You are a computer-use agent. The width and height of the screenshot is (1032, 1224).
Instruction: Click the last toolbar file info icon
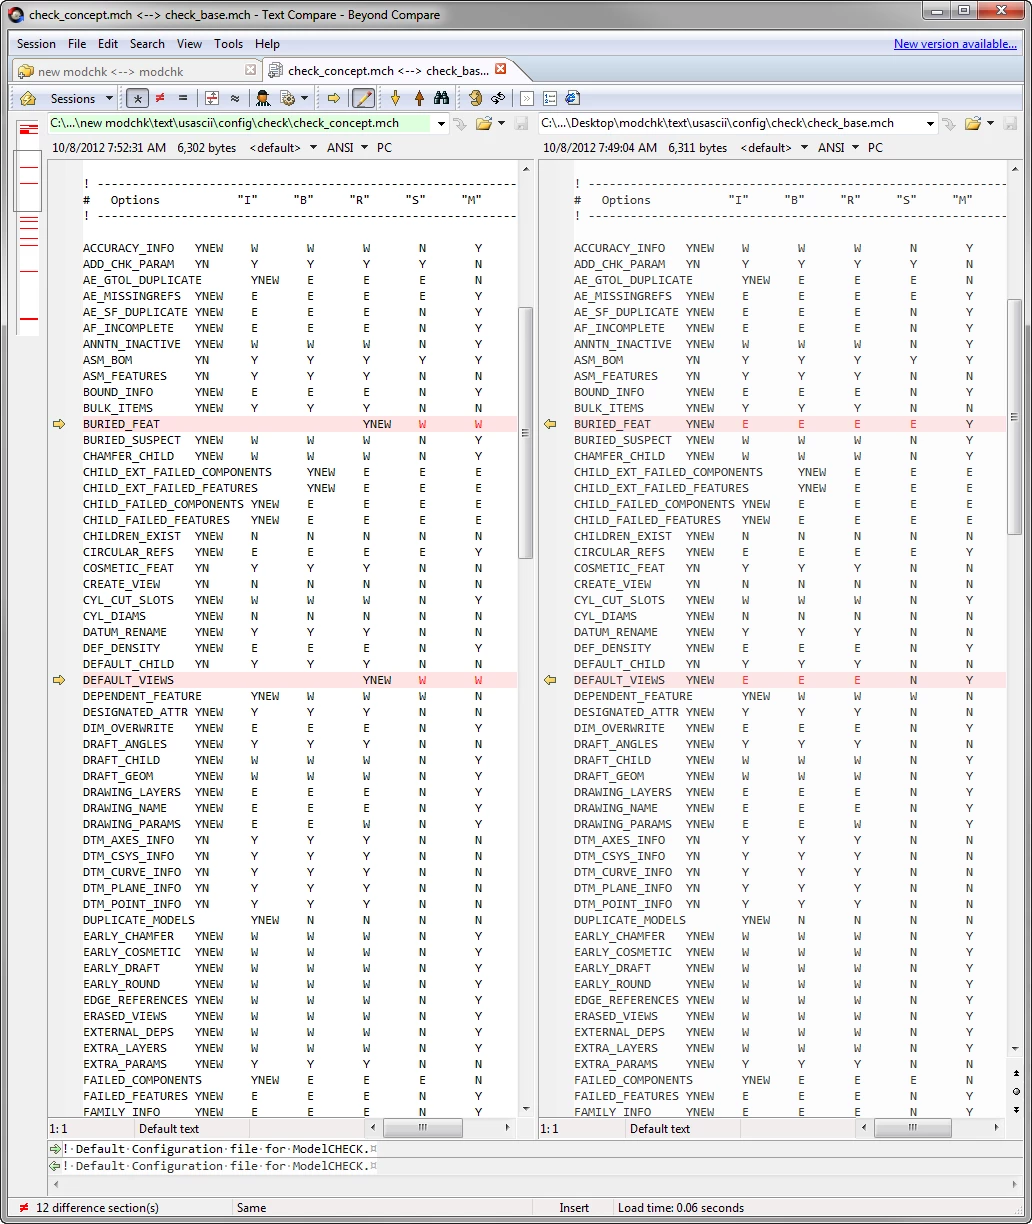(x=573, y=98)
